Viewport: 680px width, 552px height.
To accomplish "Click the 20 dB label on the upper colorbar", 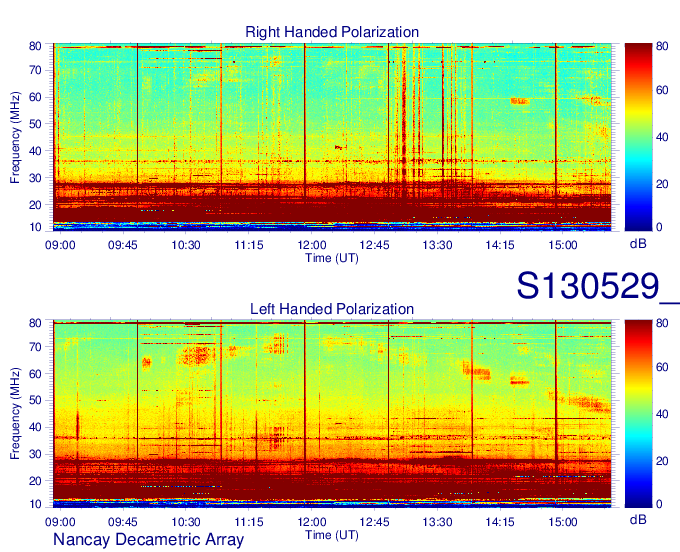I will pyautogui.click(x=662, y=184).
